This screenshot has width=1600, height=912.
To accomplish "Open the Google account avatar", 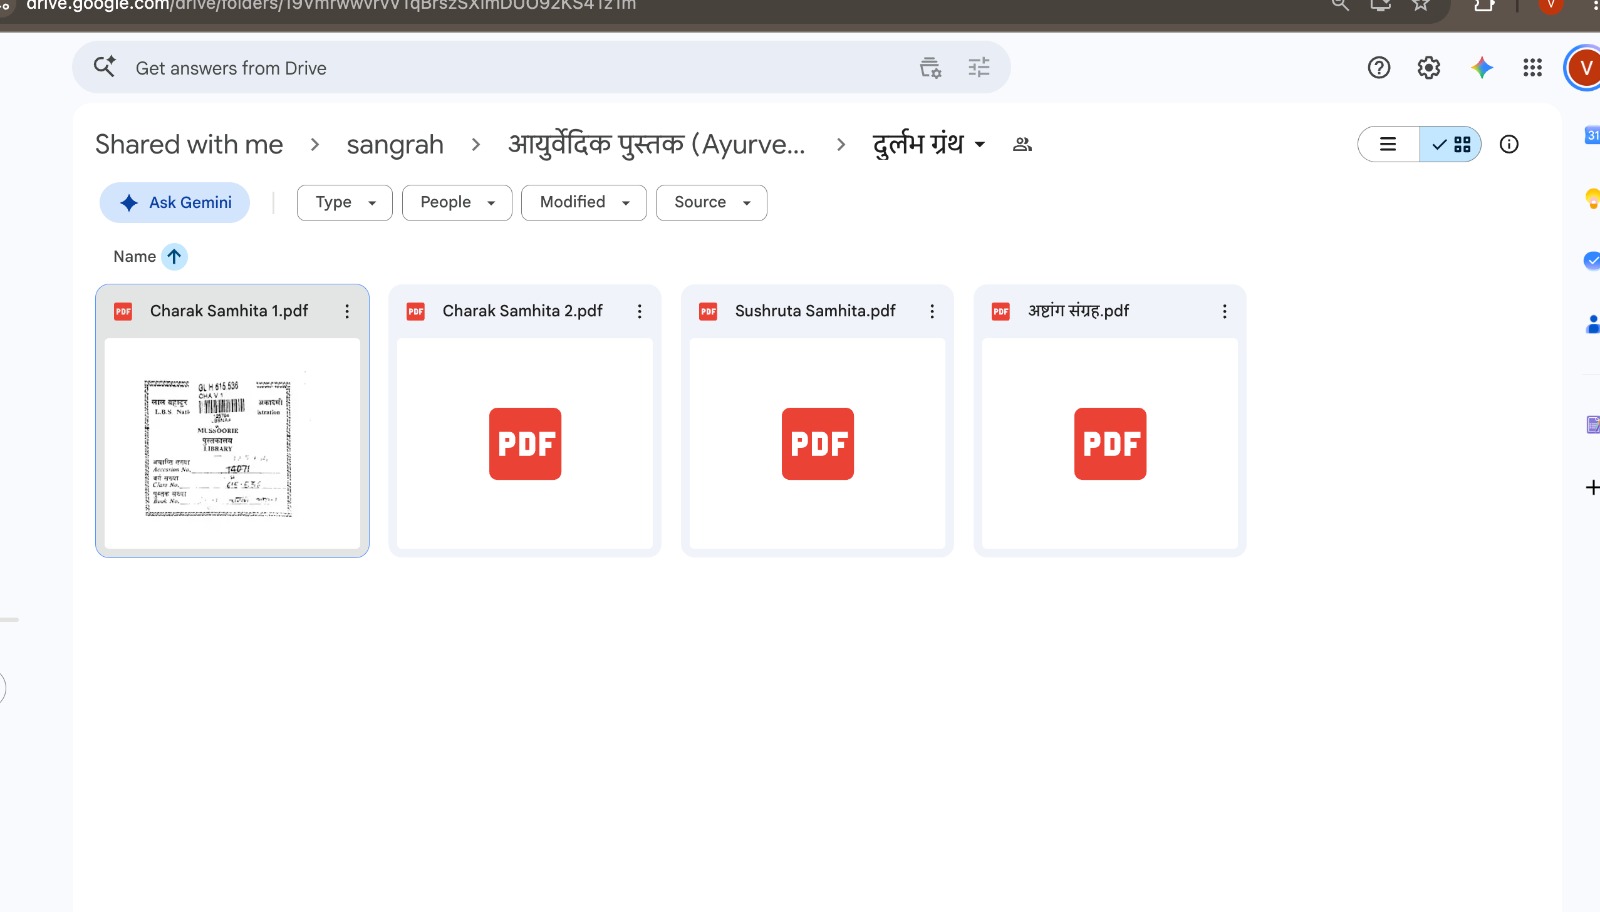I will (1584, 68).
